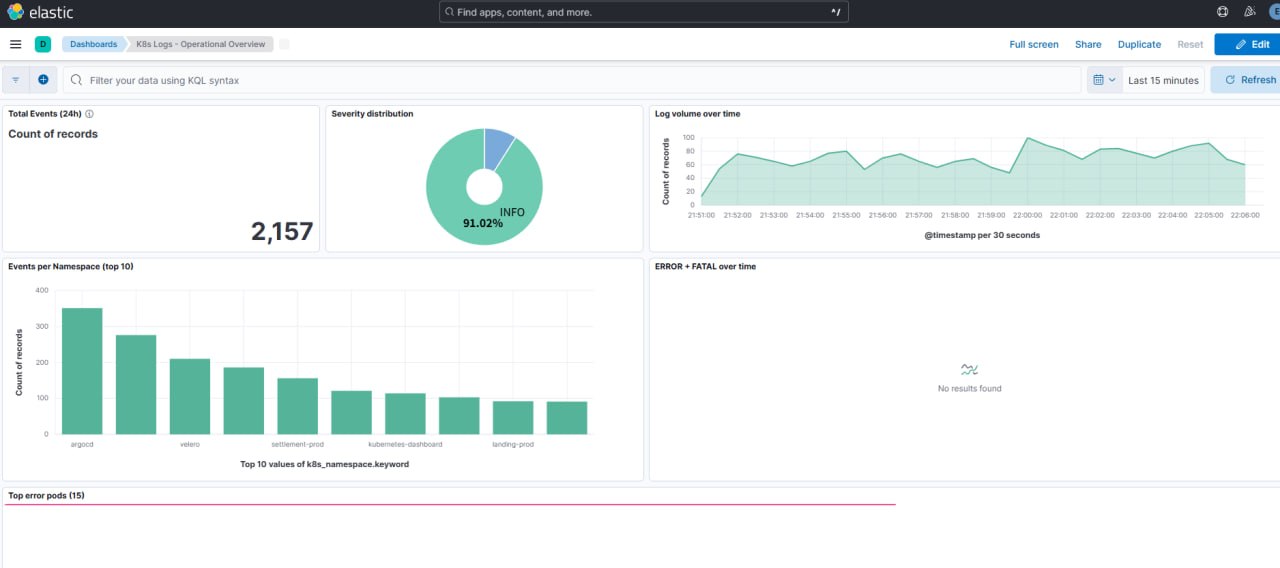This screenshot has height=568, width=1280.
Task: Click ERROR + FATAL over time title
Action: (x=705, y=267)
